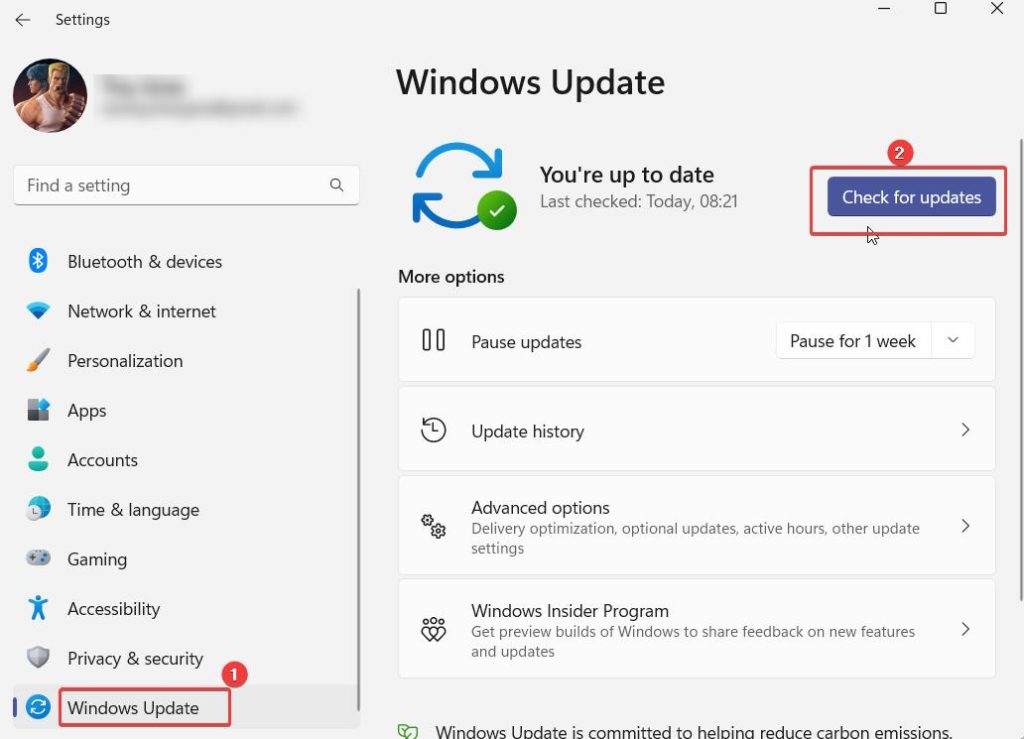1024x739 pixels.
Task: Expand Windows Insider Program chevron
Action: (965, 629)
